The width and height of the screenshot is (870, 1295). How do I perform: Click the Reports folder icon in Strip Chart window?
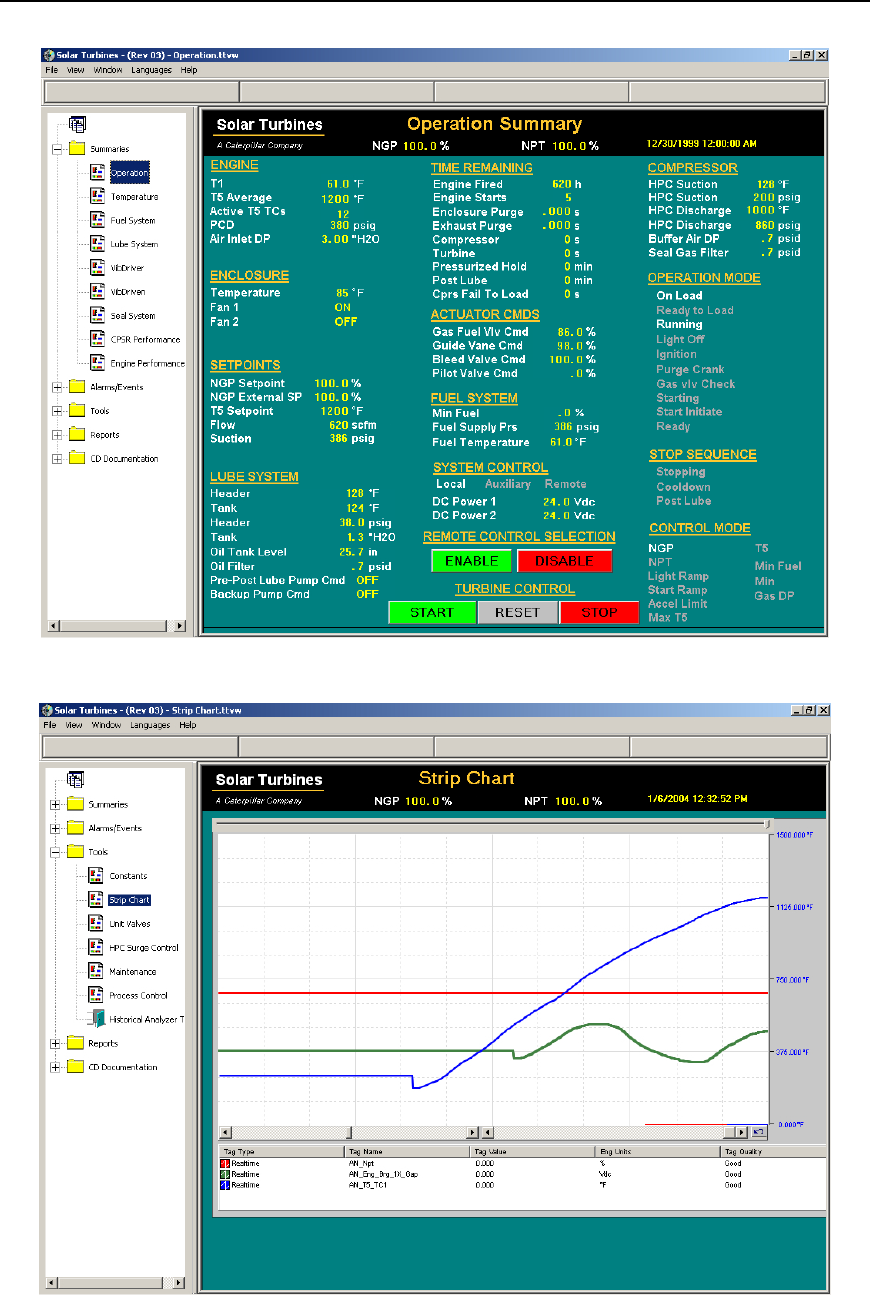(76, 1043)
